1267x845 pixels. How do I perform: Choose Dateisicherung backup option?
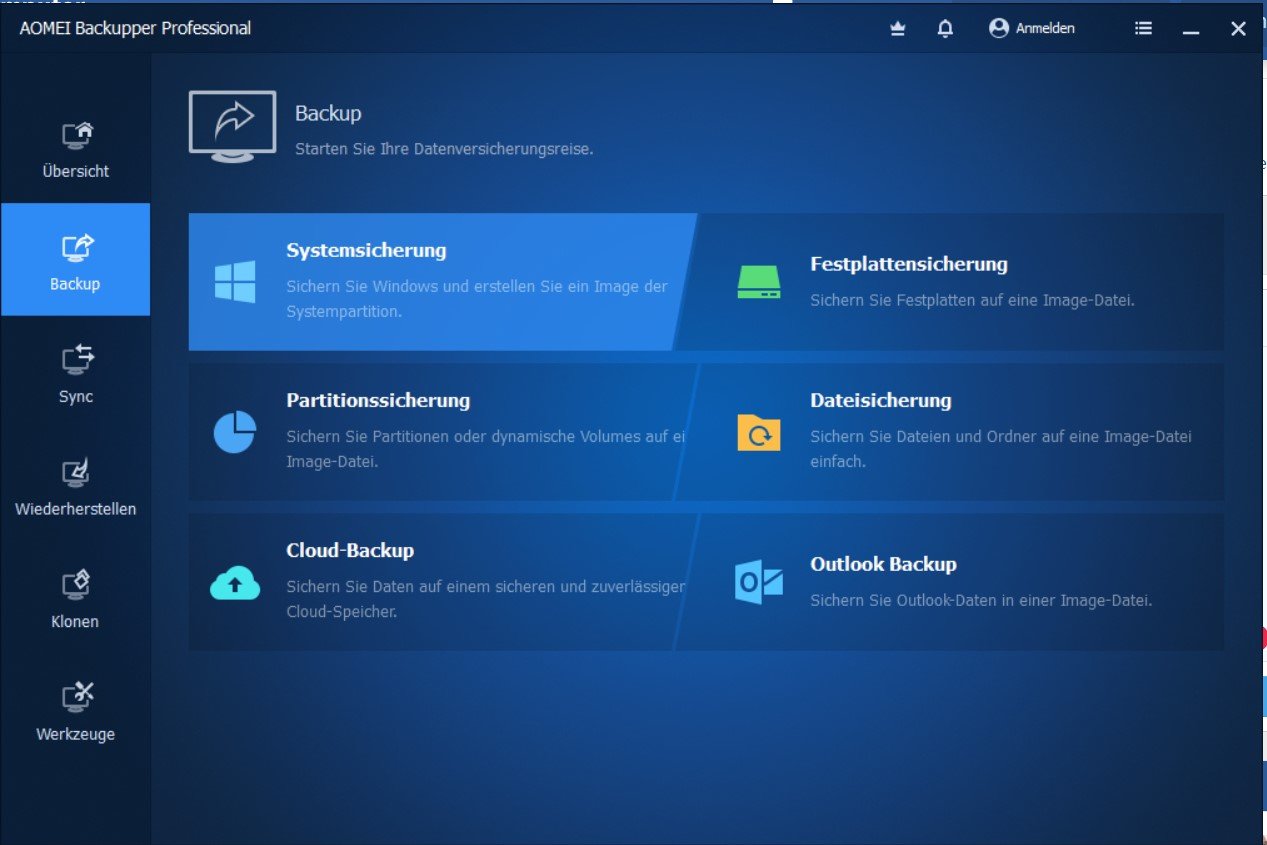(950, 432)
